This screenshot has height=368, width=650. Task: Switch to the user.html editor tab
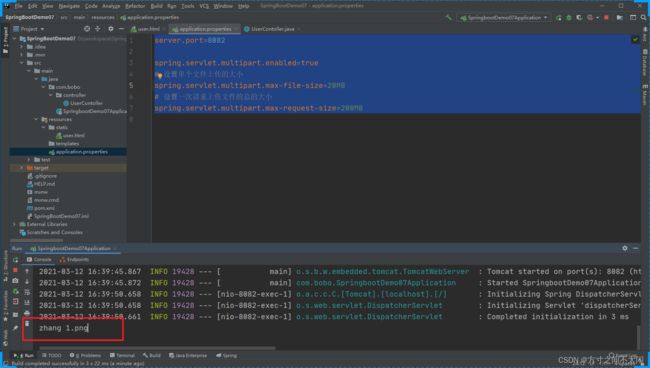tap(146, 29)
